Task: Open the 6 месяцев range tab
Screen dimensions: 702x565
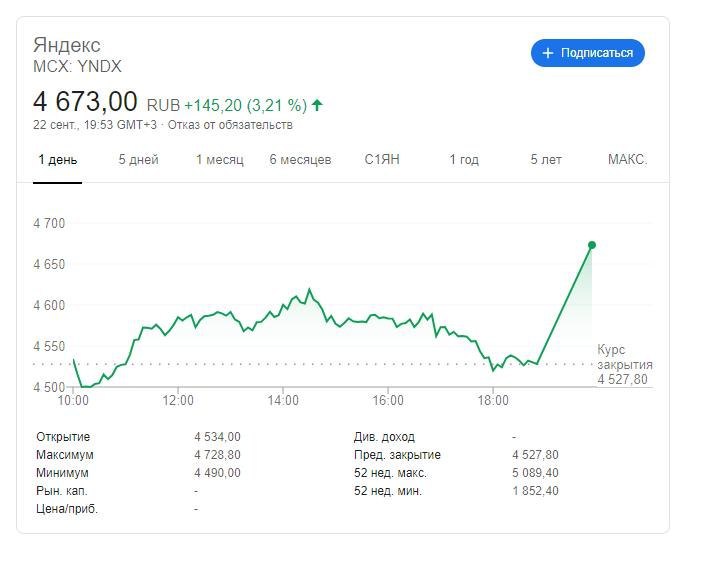Action: [300, 159]
